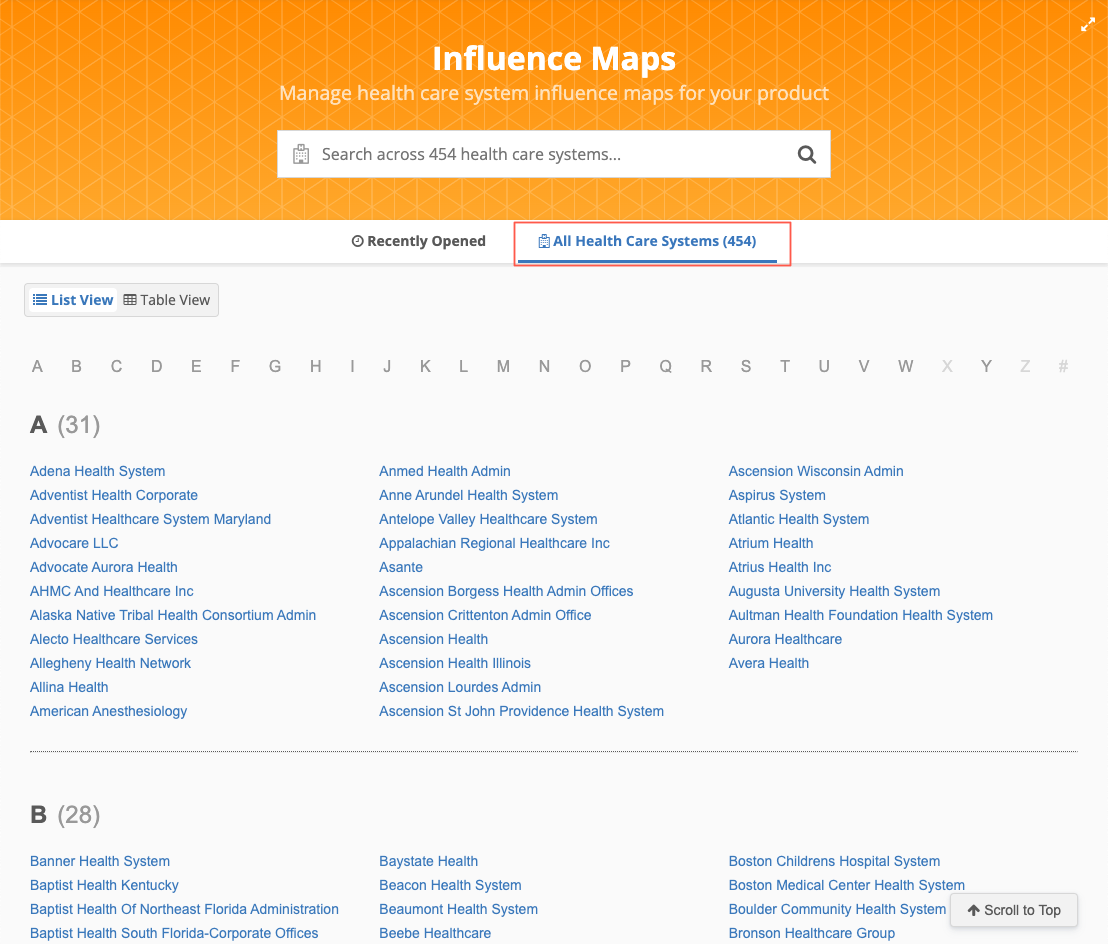Open Alaska Native Tribal Health Consortium Admin
1108x944 pixels.
(x=173, y=615)
